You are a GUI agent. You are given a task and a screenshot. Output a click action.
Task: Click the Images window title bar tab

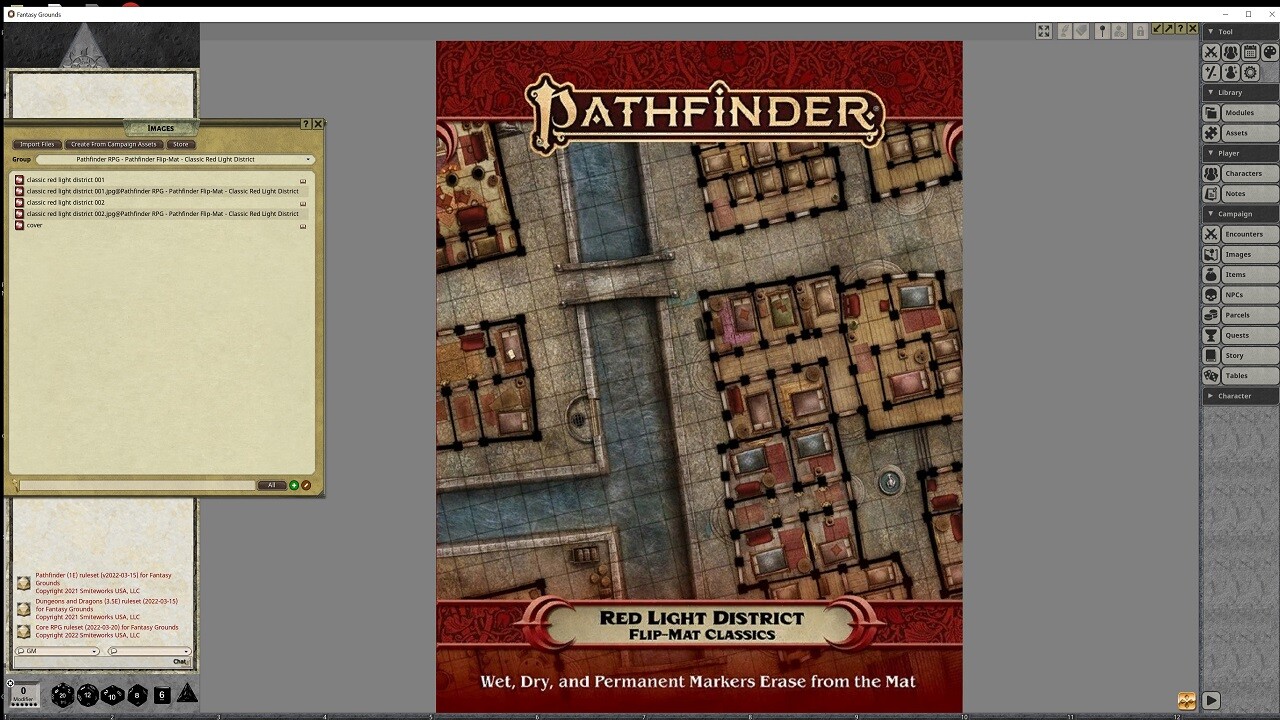[x=160, y=128]
